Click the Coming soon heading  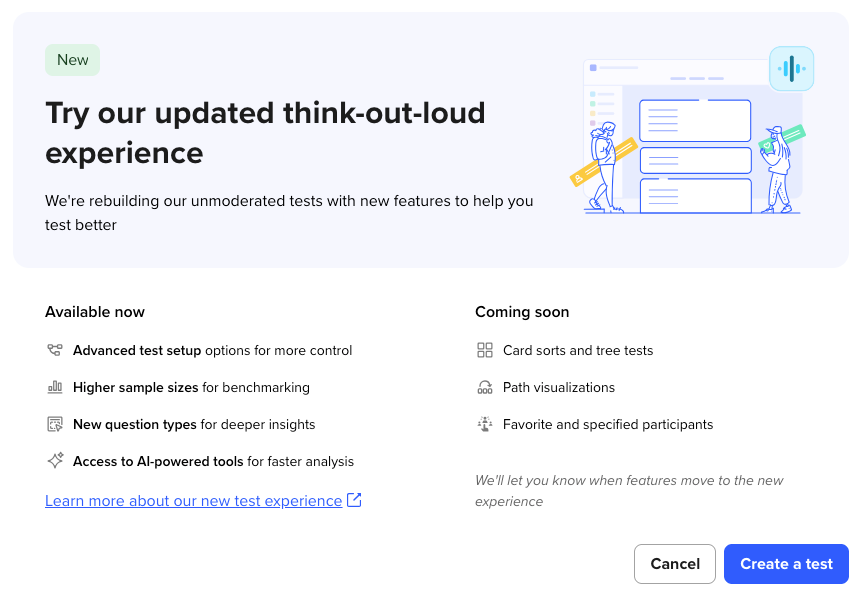point(522,312)
